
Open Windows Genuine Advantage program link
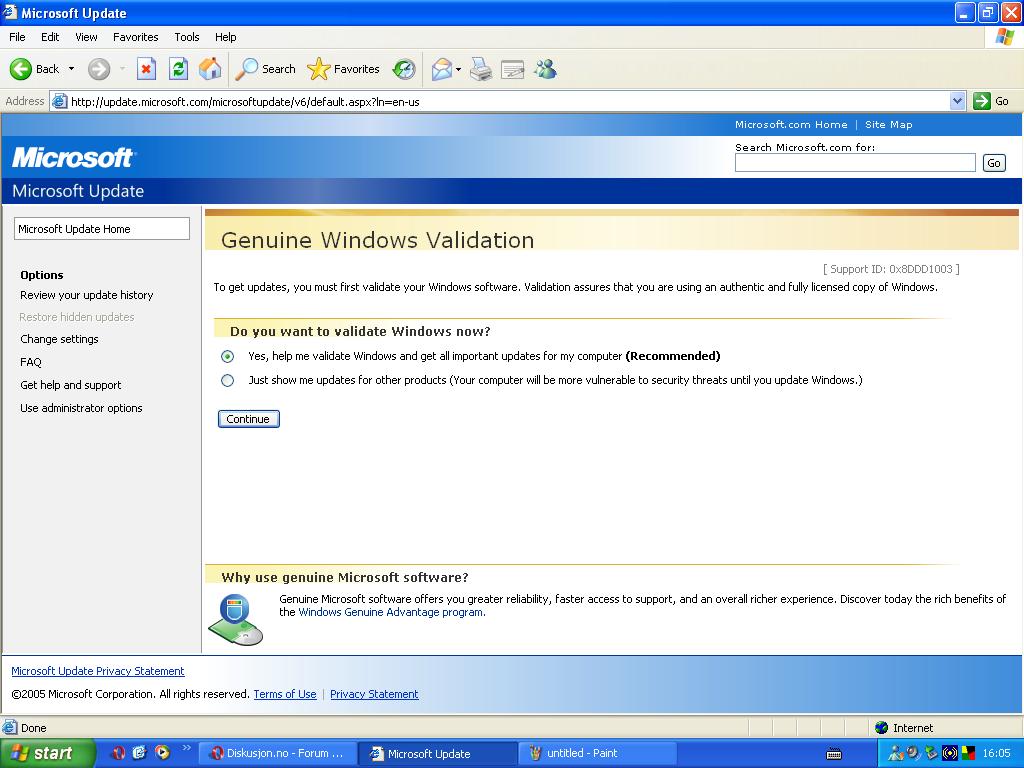point(391,613)
